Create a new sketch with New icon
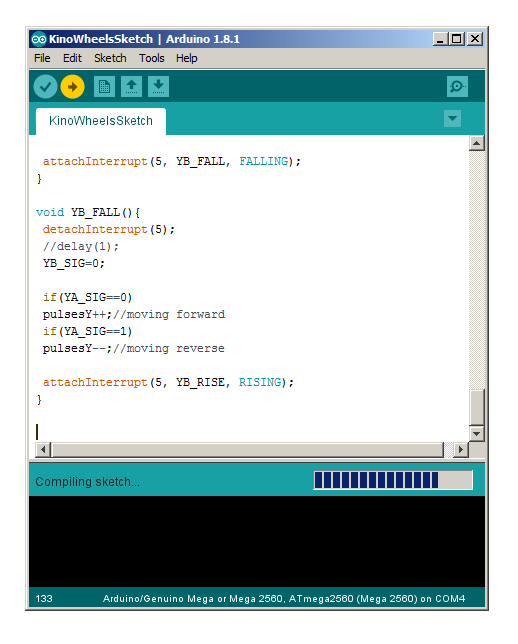Image resolution: width=518 pixels, height=644 pixels. tap(104, 87)
